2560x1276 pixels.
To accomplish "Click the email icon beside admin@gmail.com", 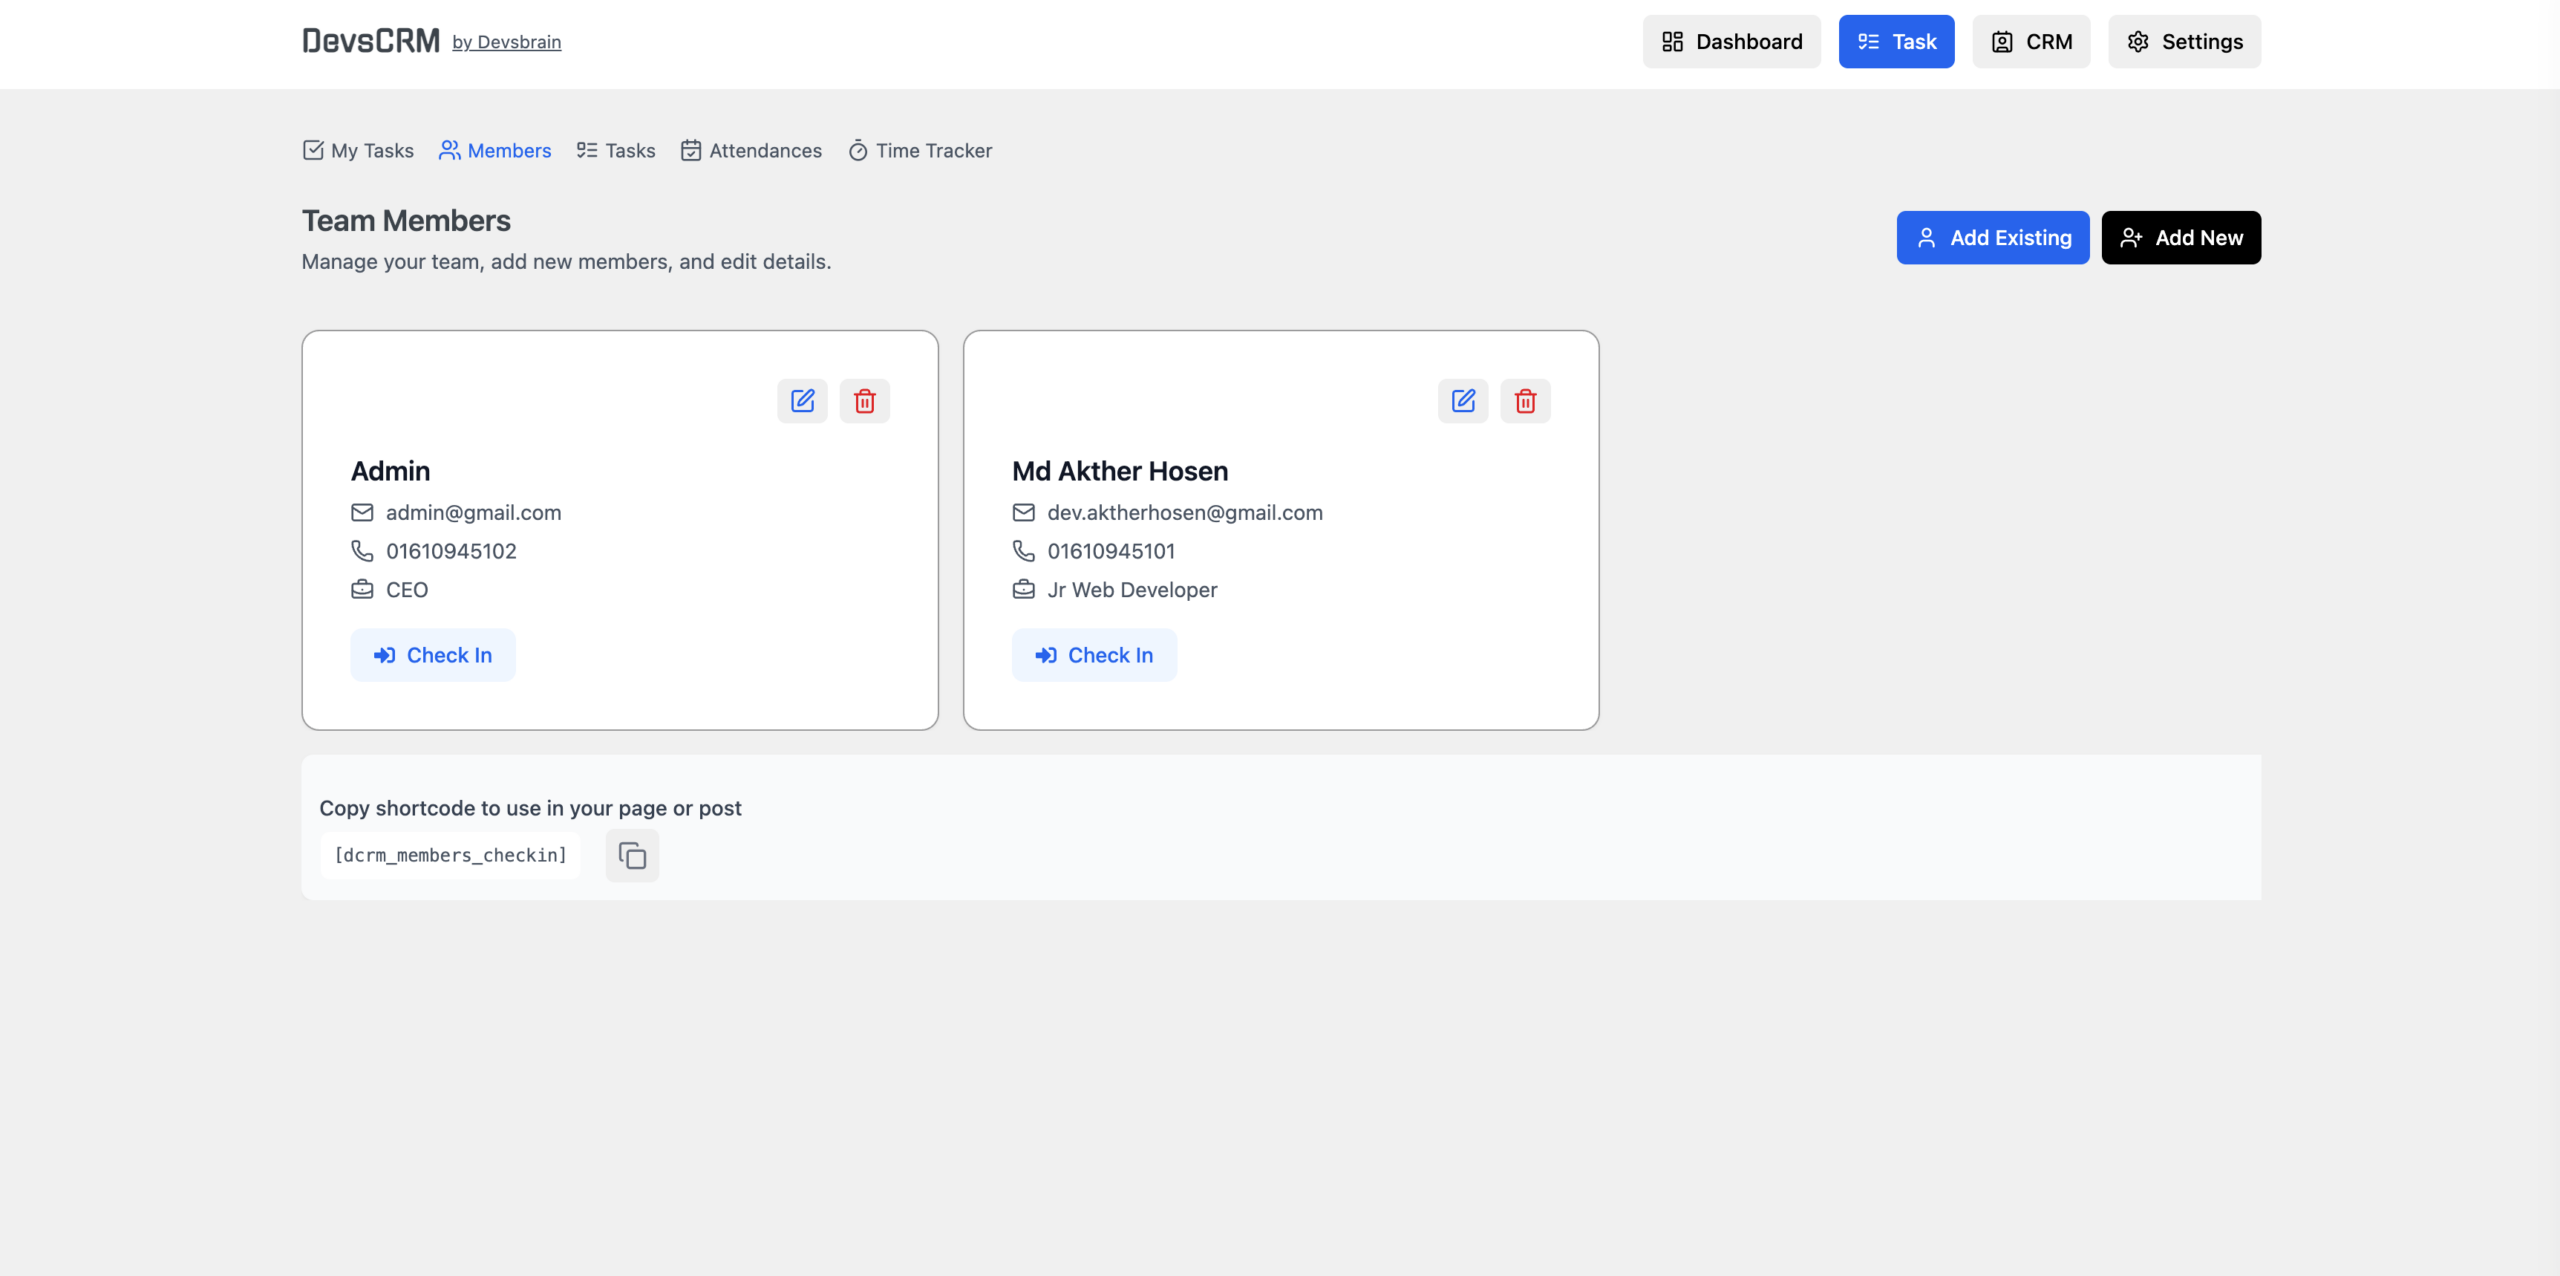I will pos(362,513).
